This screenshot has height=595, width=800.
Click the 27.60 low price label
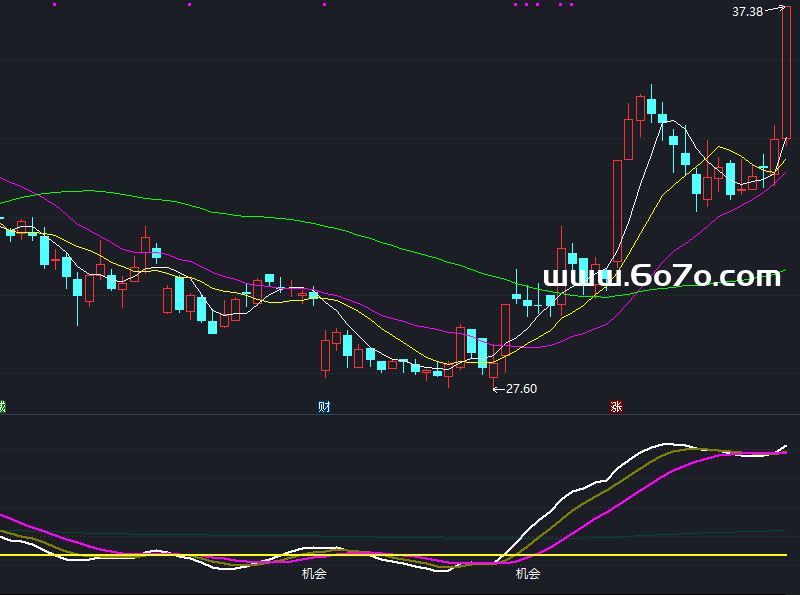pyautogui.click(x=522, y=389)
